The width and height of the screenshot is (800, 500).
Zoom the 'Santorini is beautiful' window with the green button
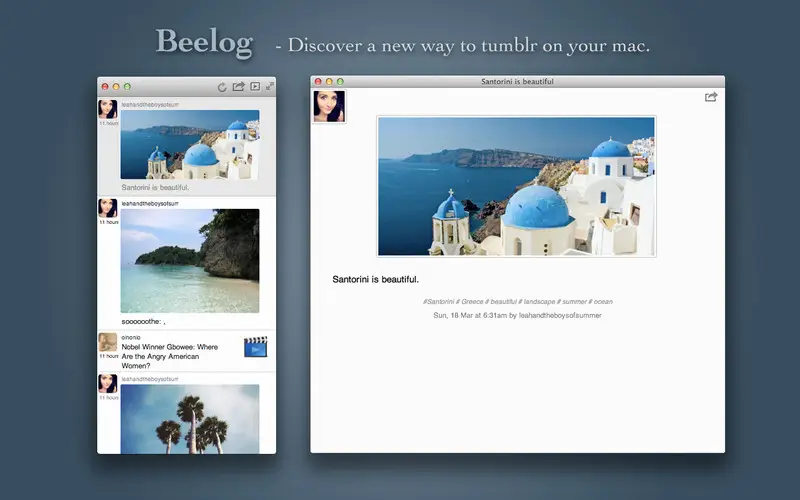point(340,82)
